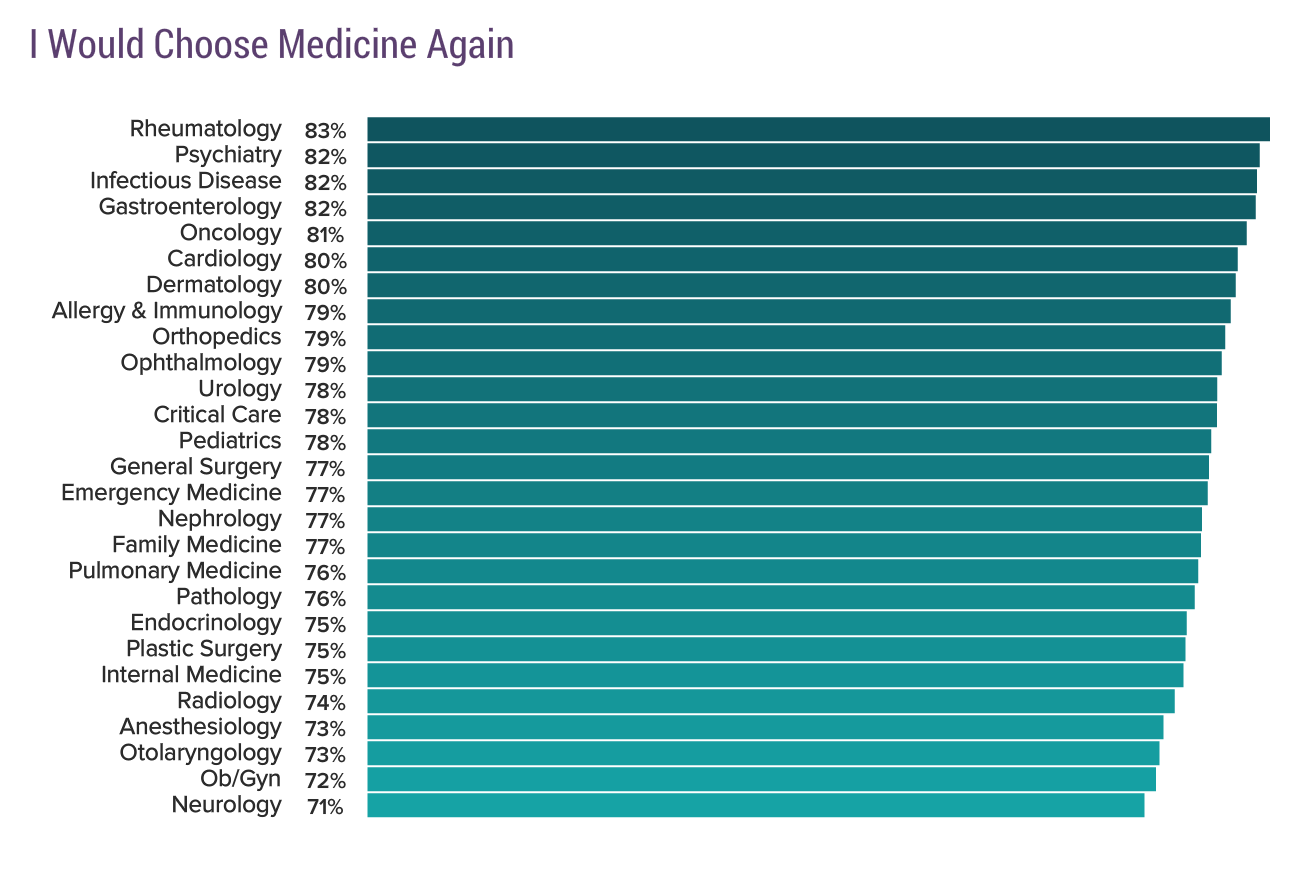This screenshot has width=1290, height=878.
Task: Click the Family Medicine bar
Action: [784, 545]
